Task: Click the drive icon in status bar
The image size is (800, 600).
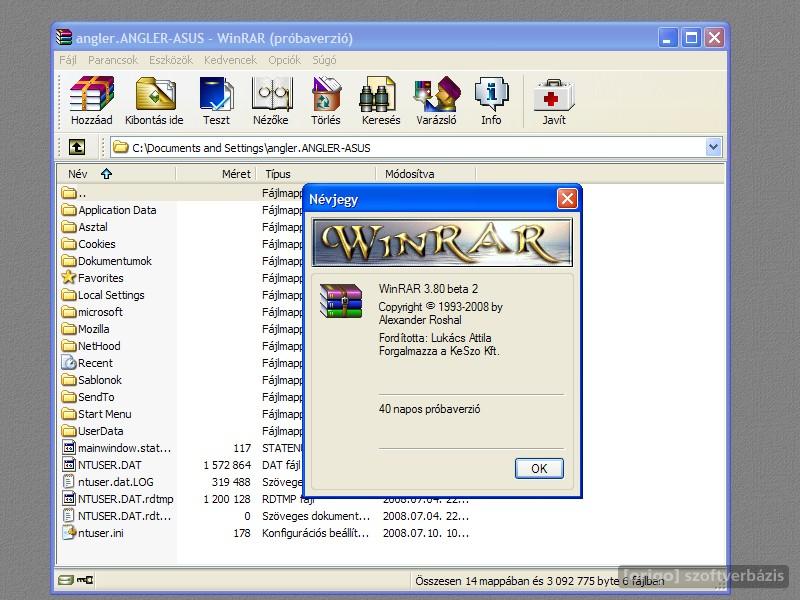Action: coord(66,580)
